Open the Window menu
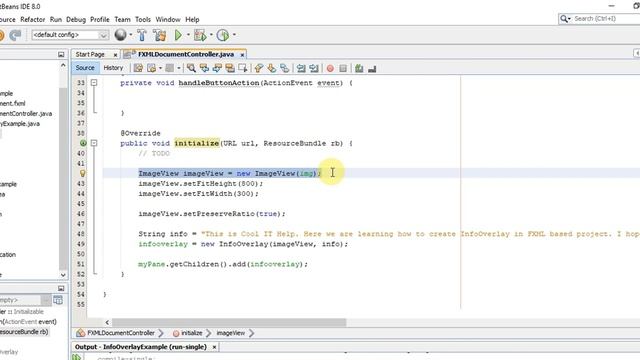The width and height of the screenshot is (640, 360). pyautogui.click(x=168, y=20)
